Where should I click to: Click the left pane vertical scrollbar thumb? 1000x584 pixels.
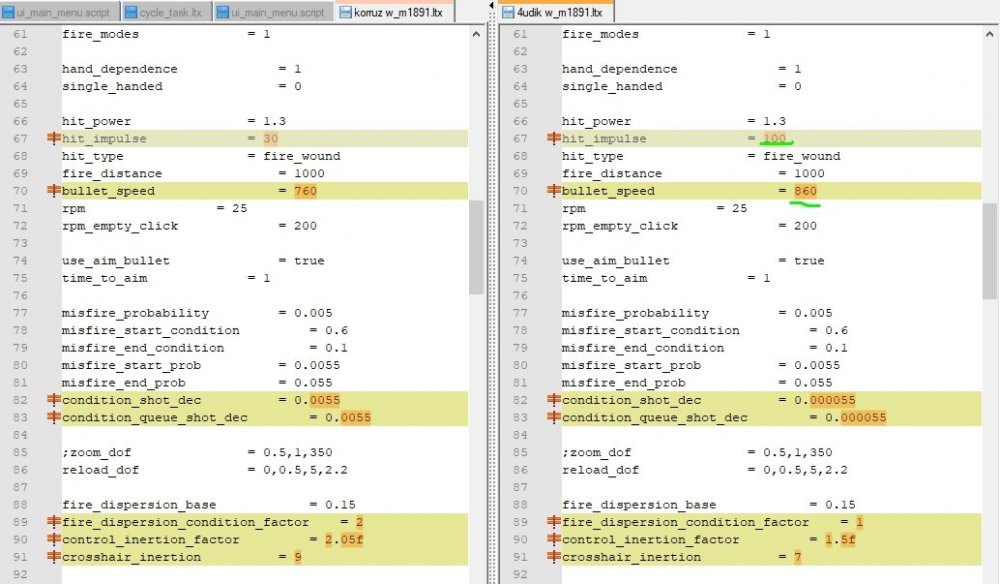pyautogui.click(x=476, y=245)
